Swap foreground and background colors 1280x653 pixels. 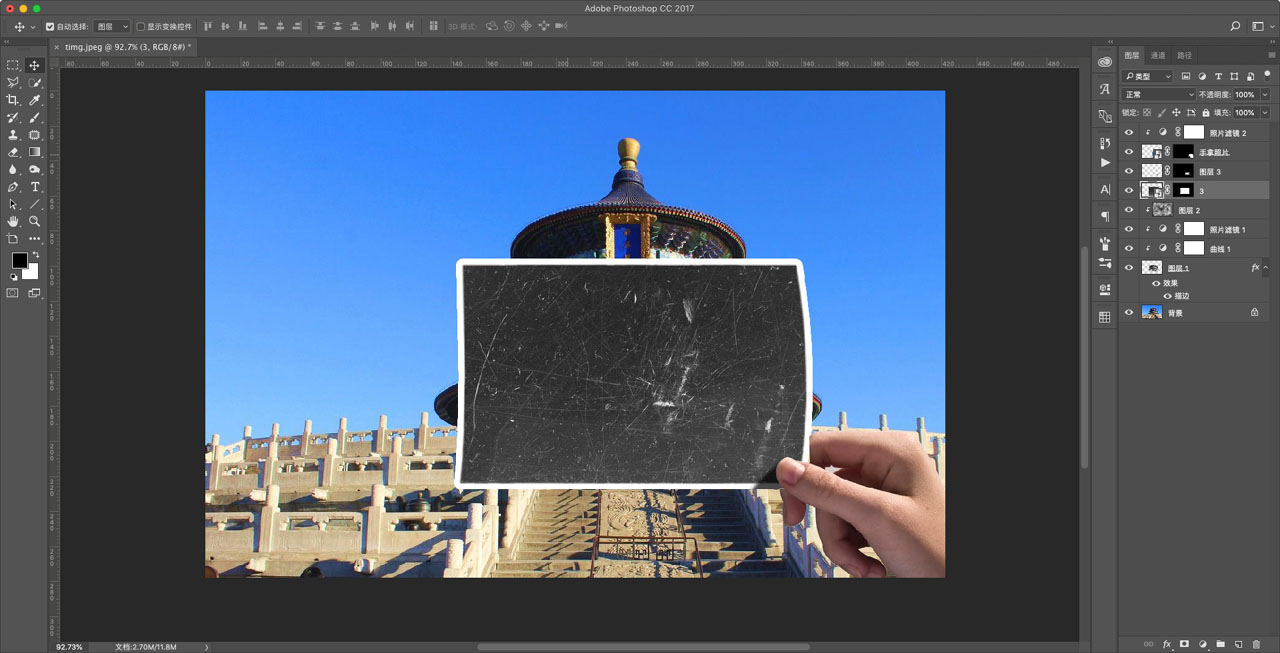click(x=35, y=256)
